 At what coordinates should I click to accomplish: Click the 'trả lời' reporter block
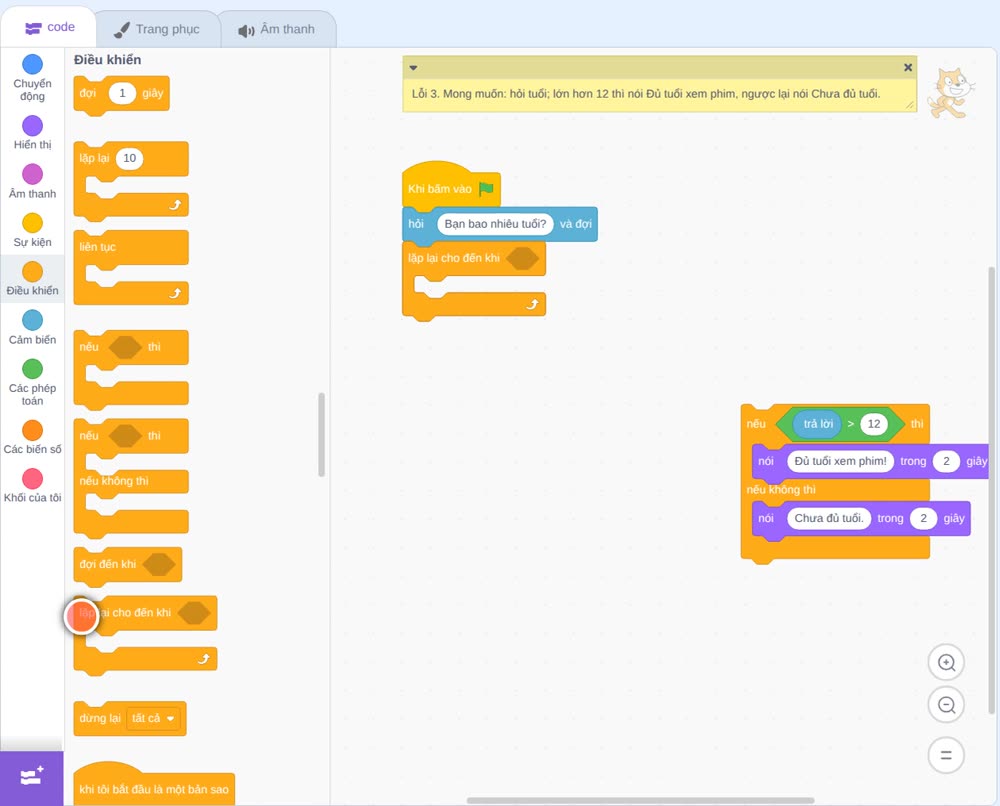coord(818,424)
